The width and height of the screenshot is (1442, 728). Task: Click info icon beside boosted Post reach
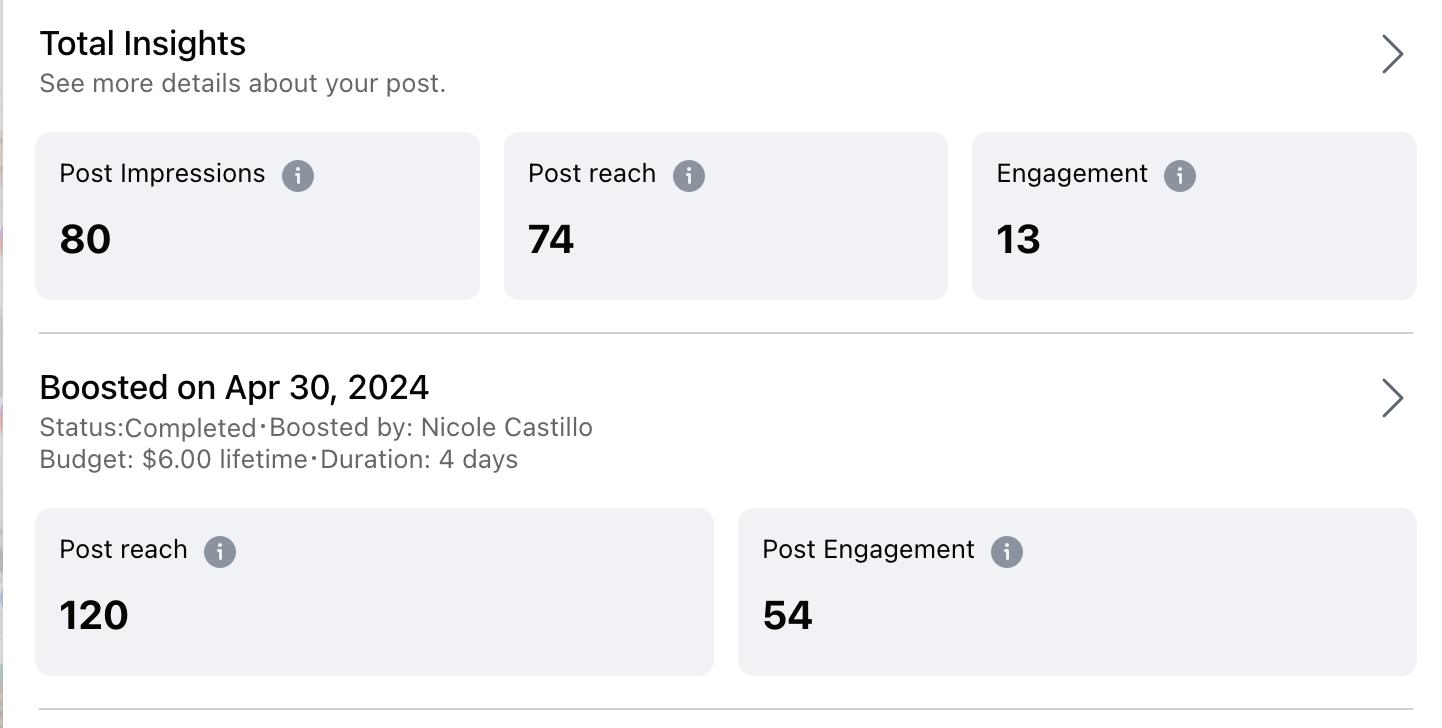coord(220,552)
